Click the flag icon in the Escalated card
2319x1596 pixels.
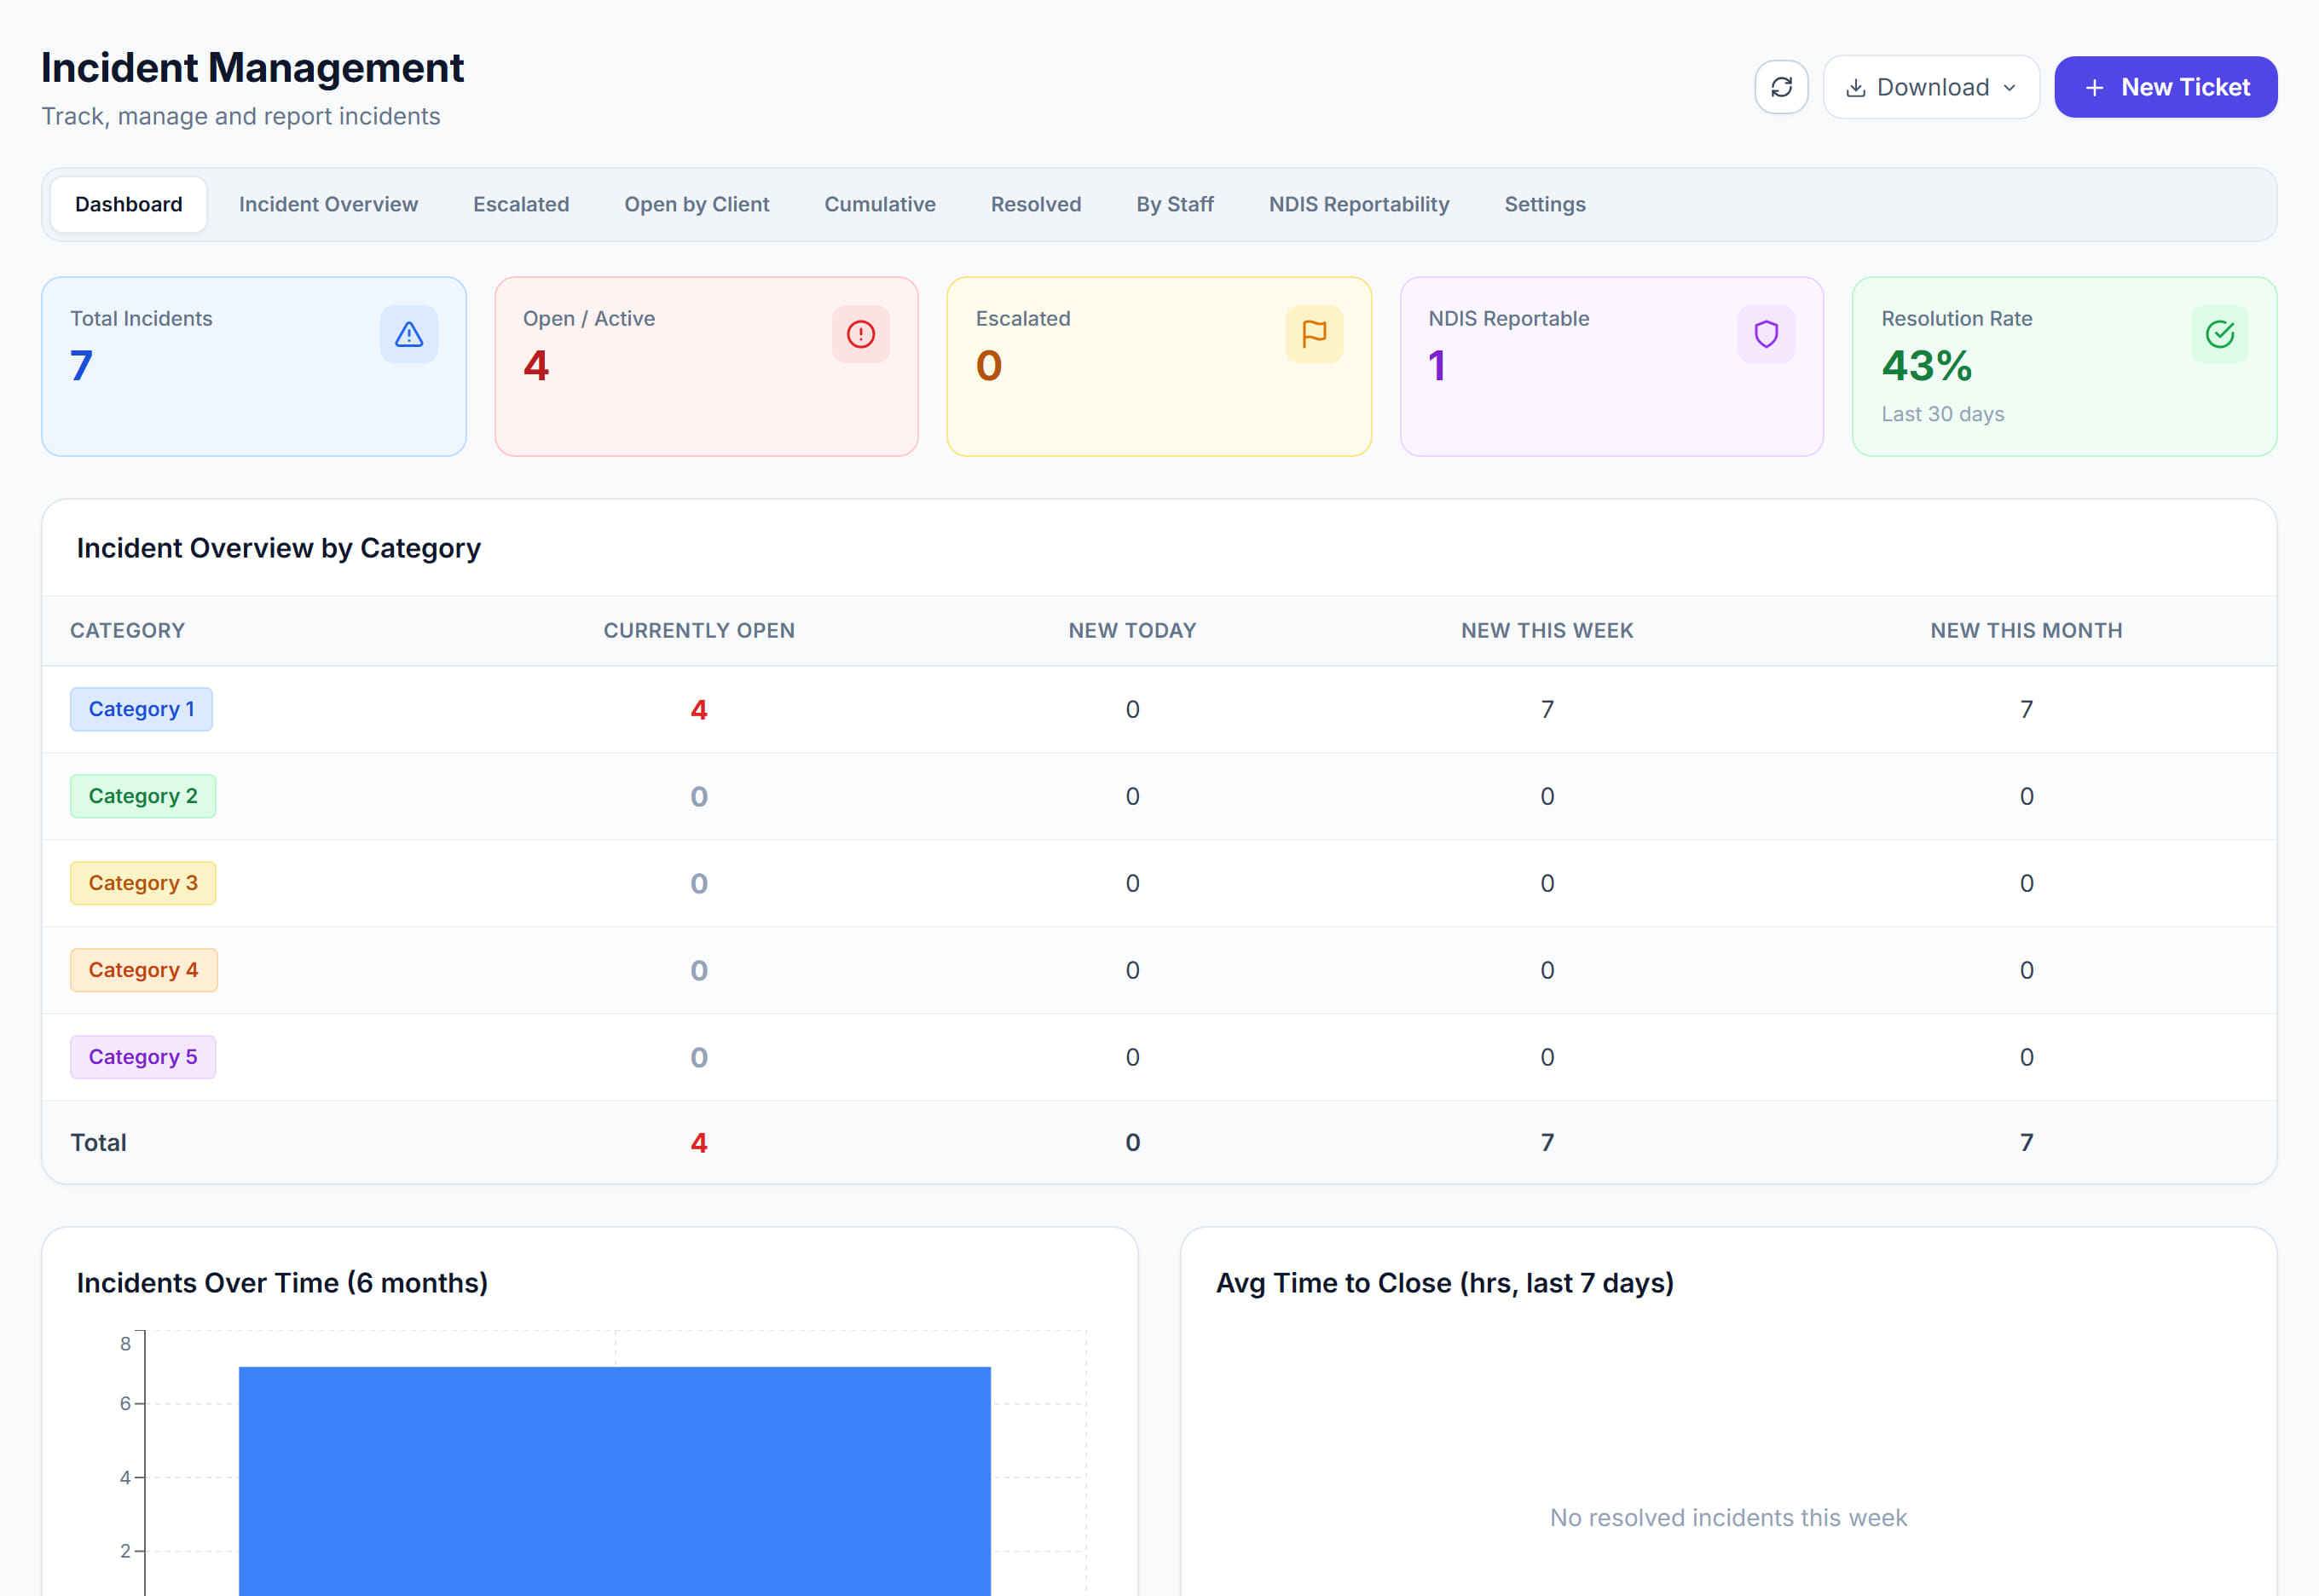click(x=1314, y=334)
